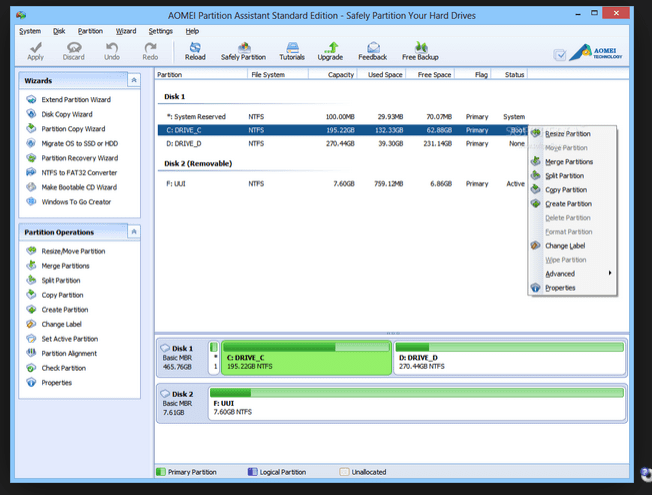Collapse the Wizards panel

(x=133, y=80)
